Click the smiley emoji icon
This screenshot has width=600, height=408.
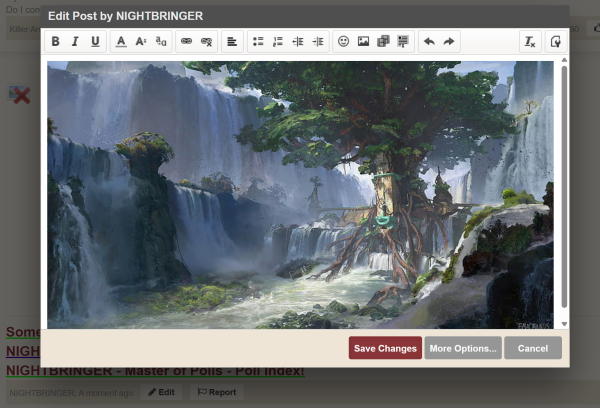point(344,42)
